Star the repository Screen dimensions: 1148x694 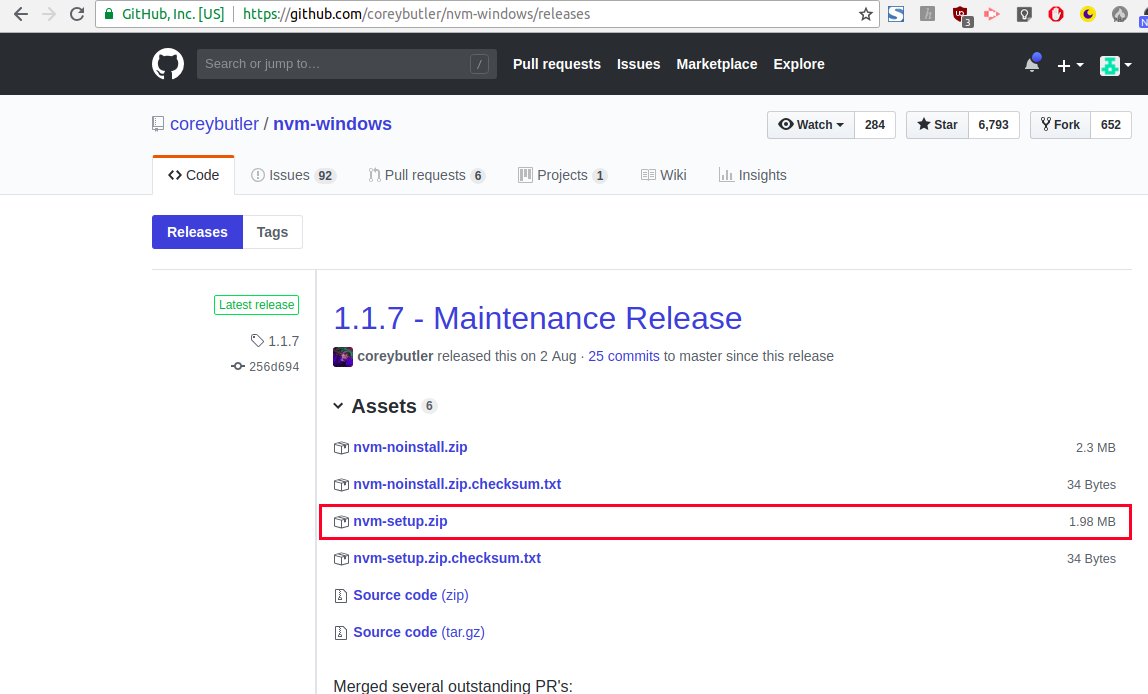937,124
